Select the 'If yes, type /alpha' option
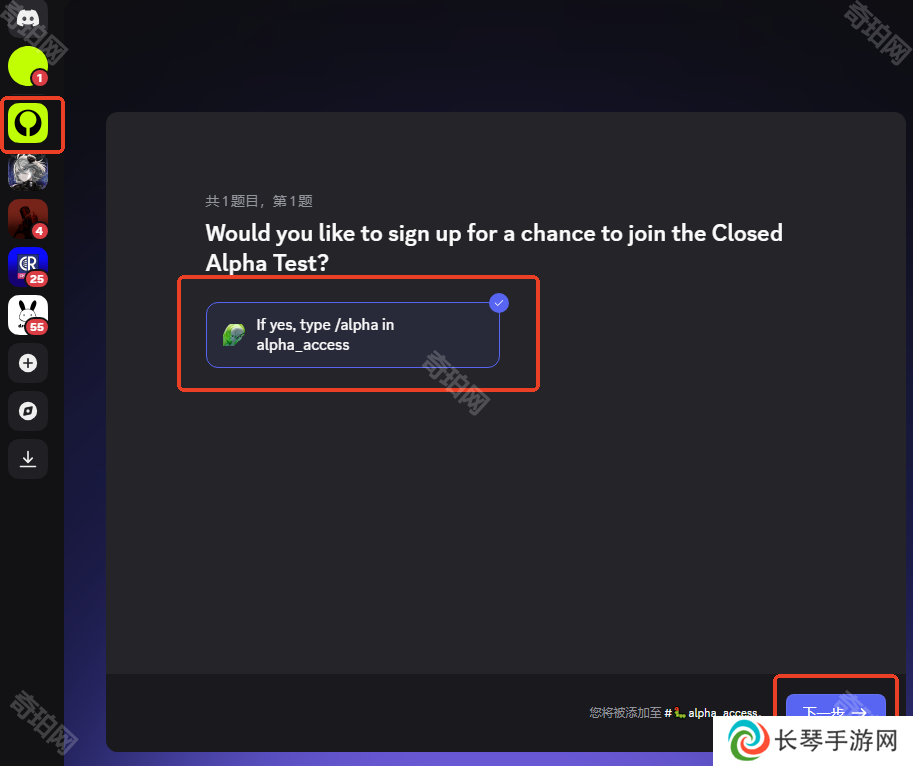This screenshot has width=913, height=766. tap(353, 335)
